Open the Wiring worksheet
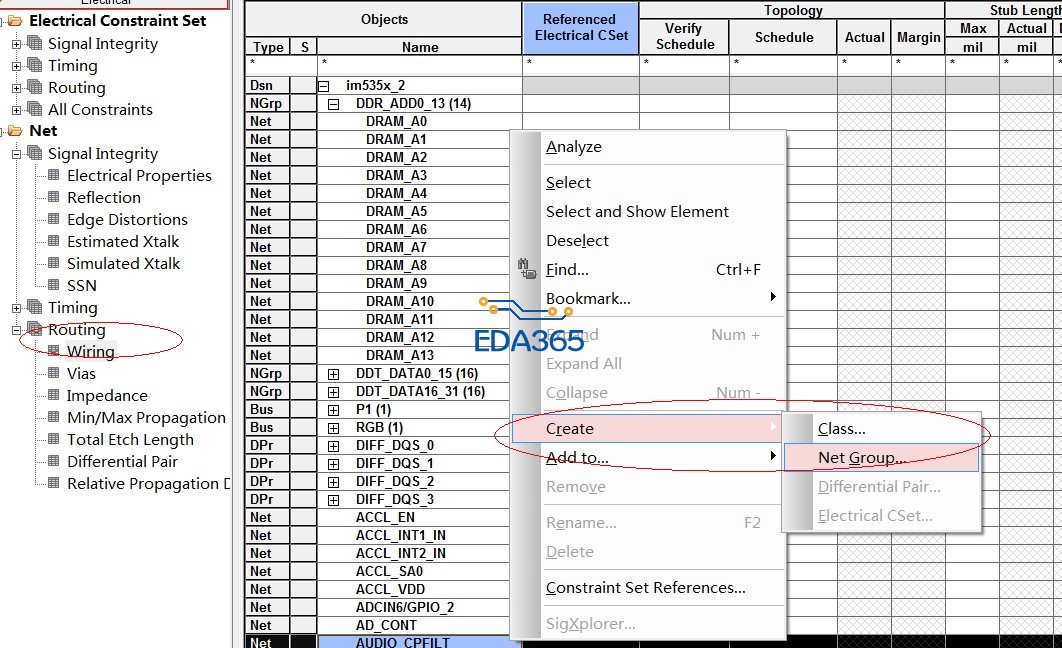This screenshot has width=1062, height=648. point(90,351)
